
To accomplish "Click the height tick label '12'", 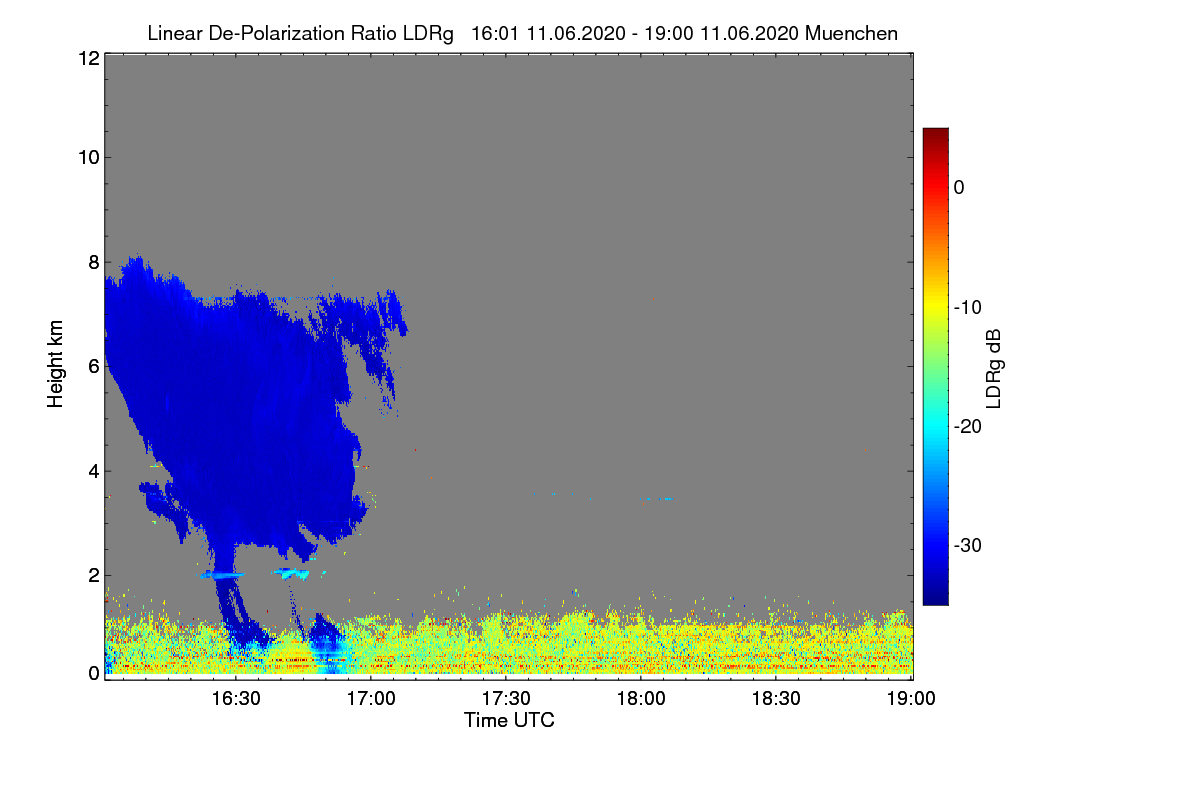I will click(87, 58).
